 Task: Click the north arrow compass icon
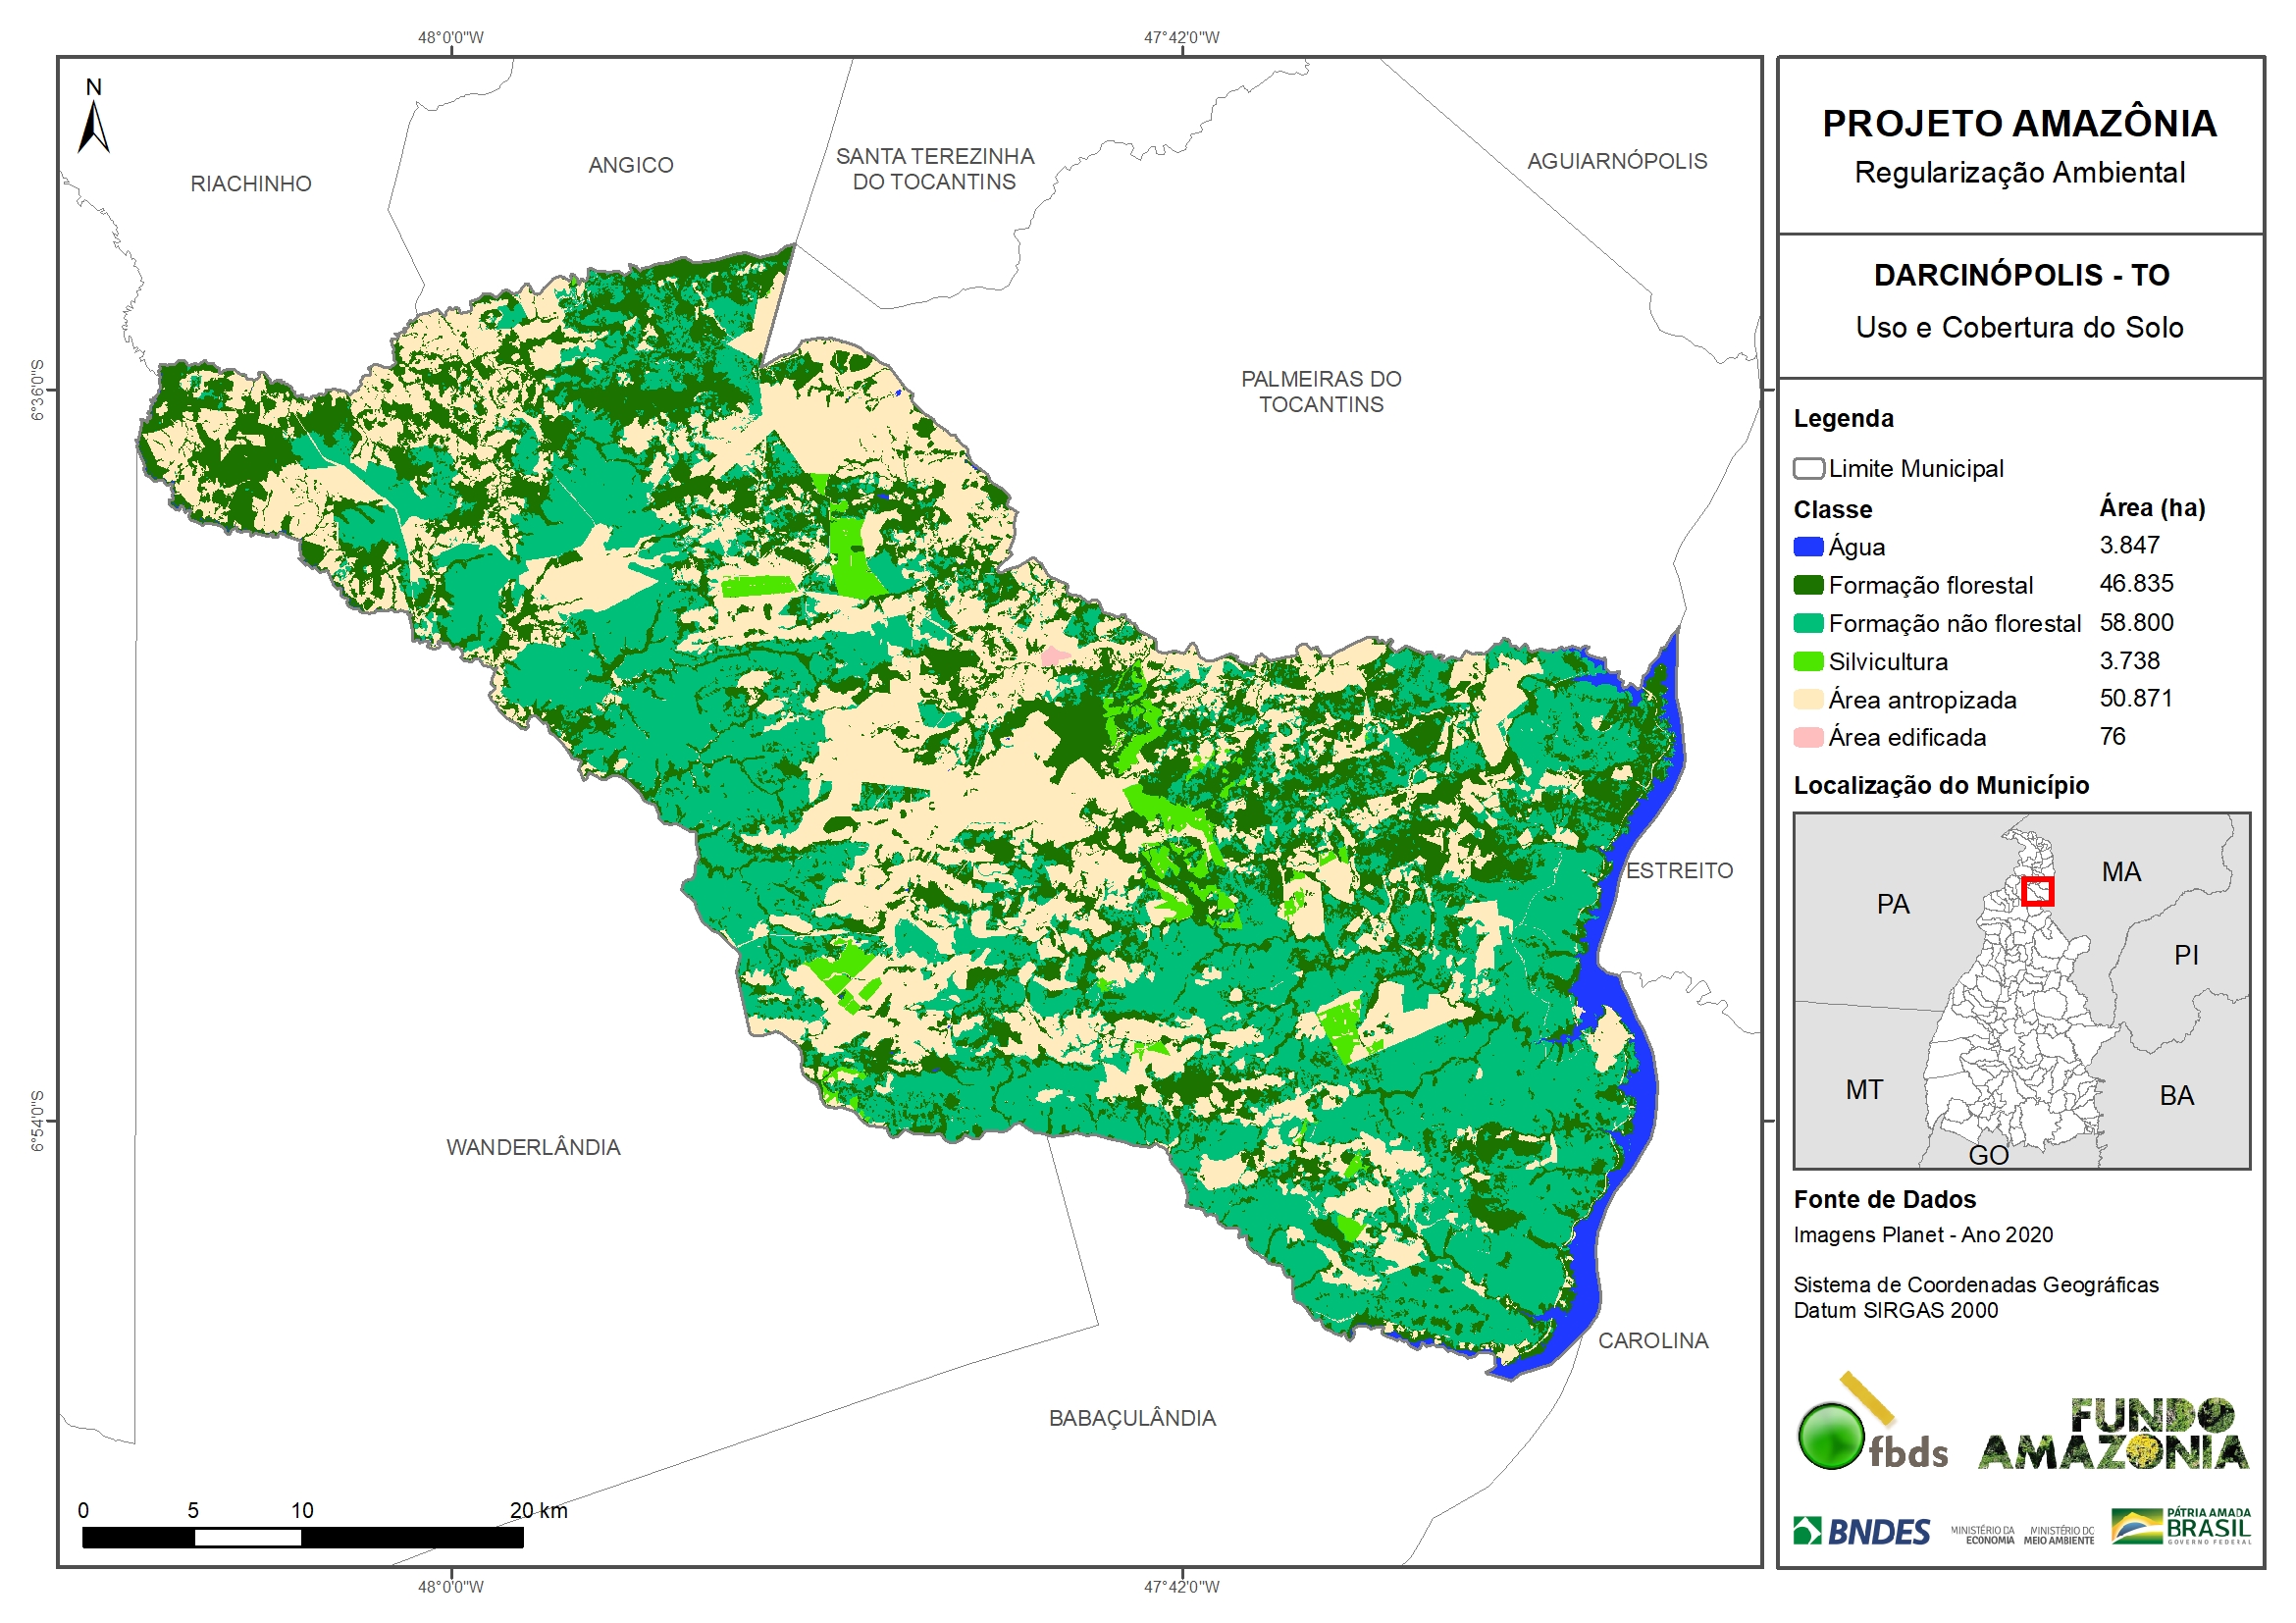[x=93, y=127]
